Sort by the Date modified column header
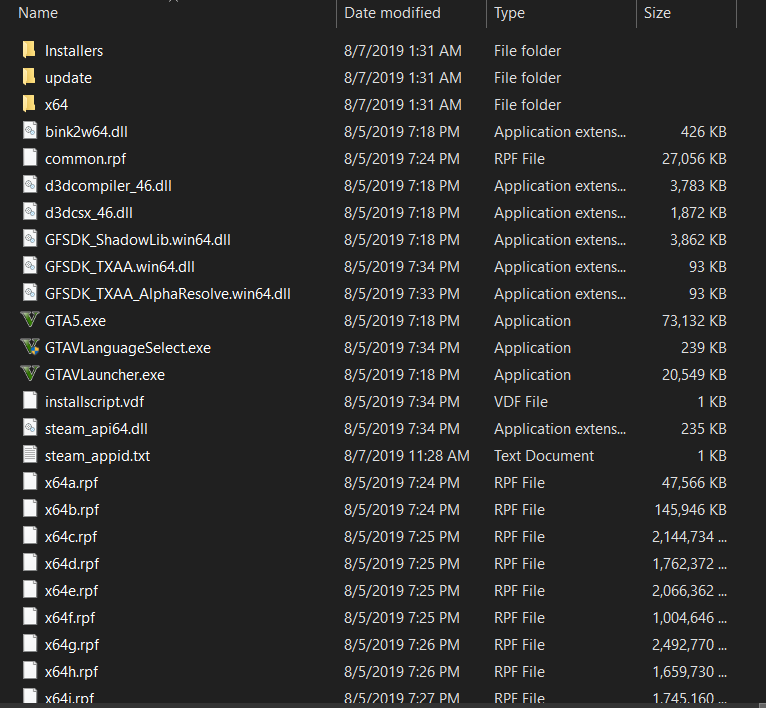The image size is (766, 708). click(392, 13)
